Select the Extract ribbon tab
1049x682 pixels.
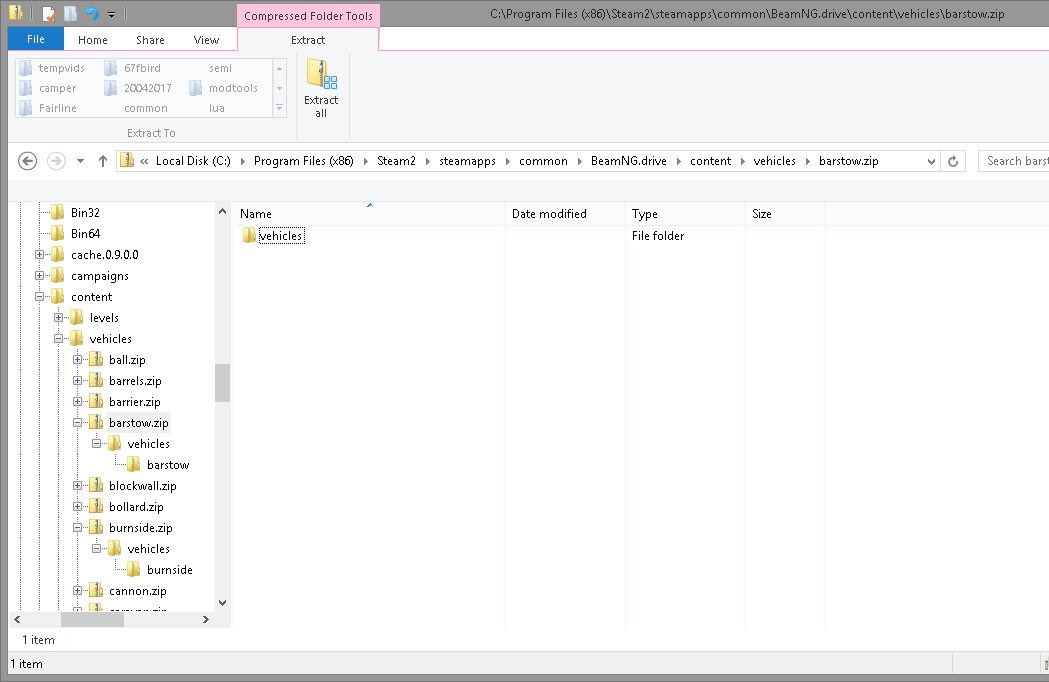click(x=308, y=40)
